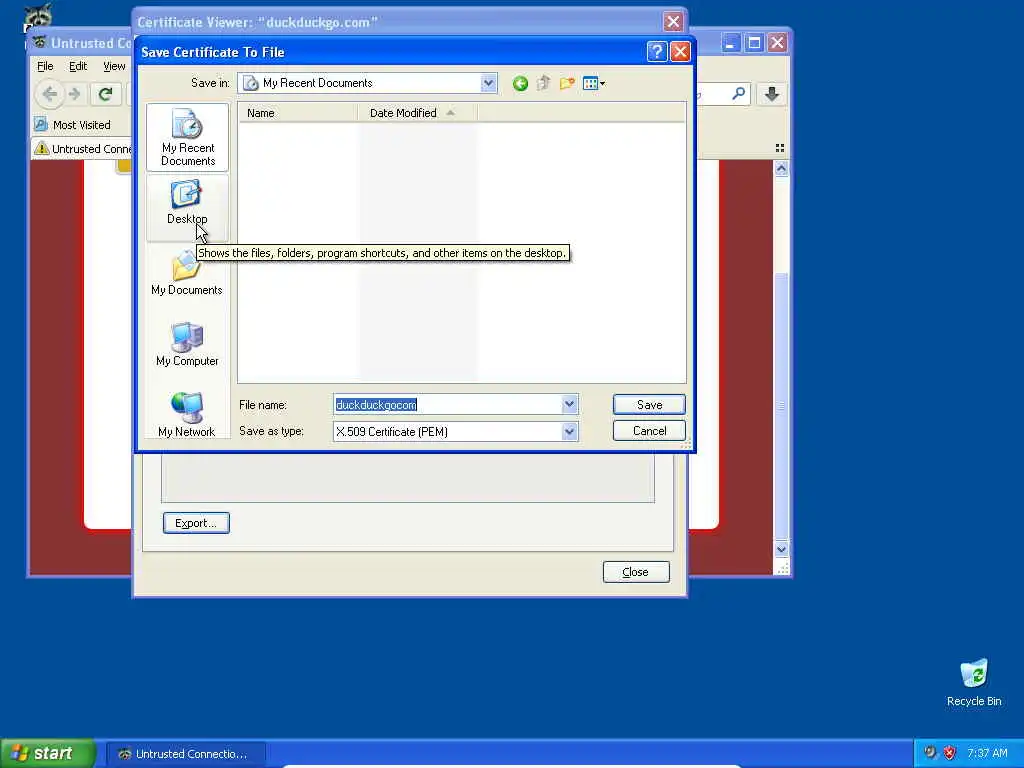Viewport: 1024px width, 768px height.
Task: Save the certificate file
Action: tap(649, 404)
